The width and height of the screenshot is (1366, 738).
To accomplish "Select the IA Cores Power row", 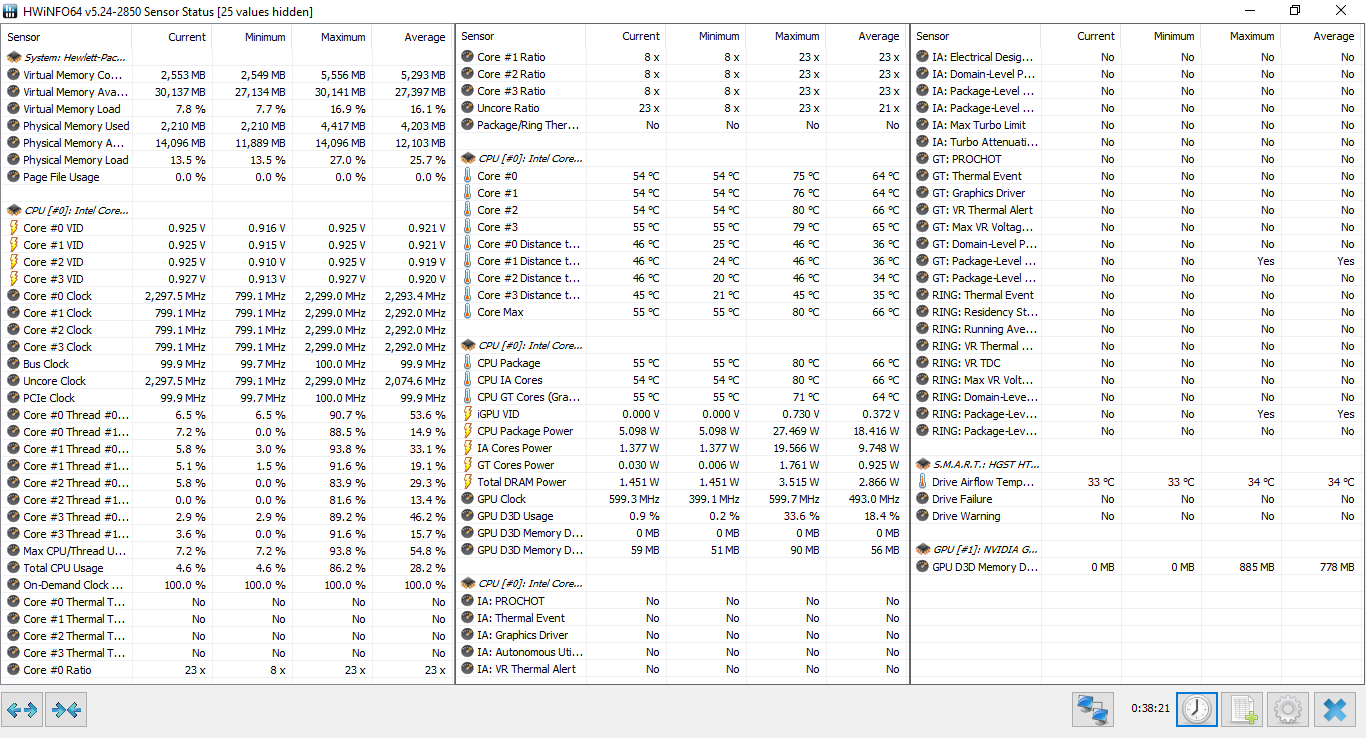I will 682,448.
